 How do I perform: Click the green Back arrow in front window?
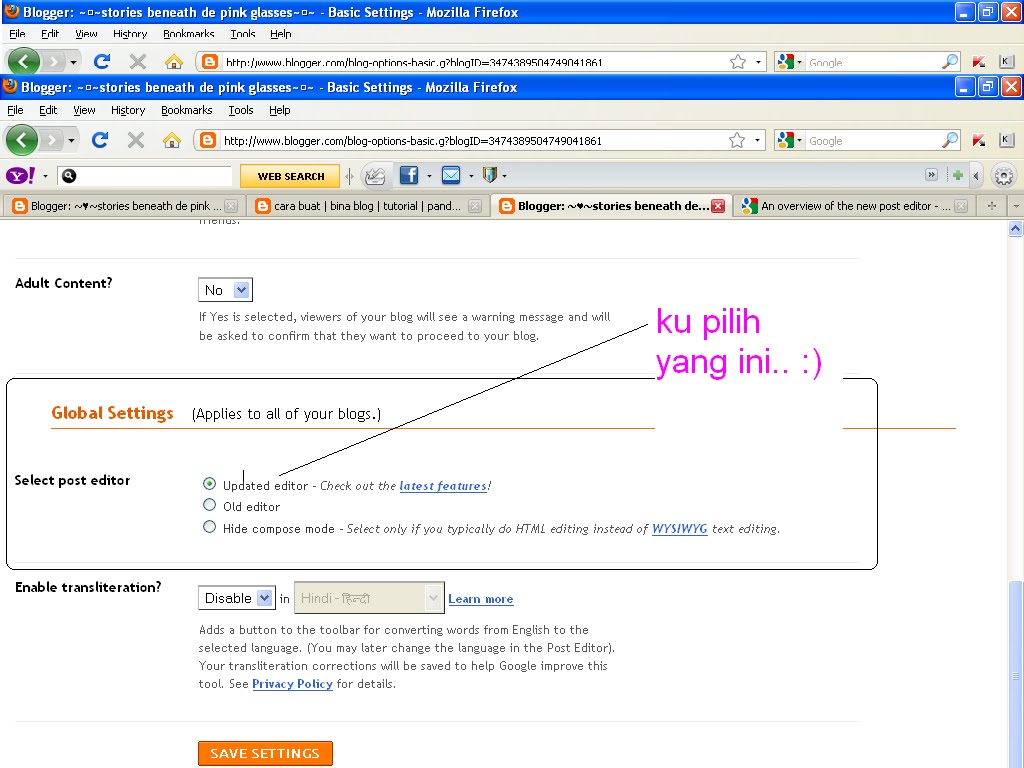22,140
